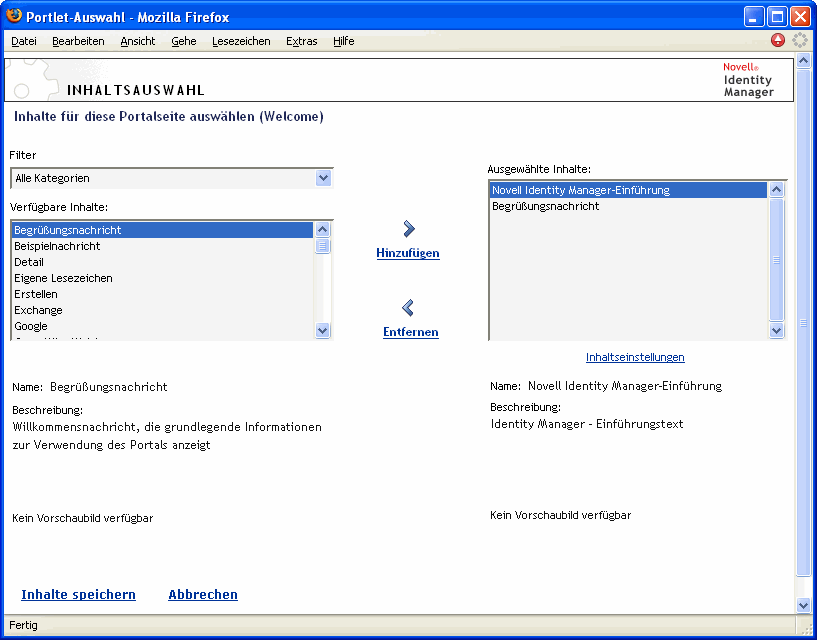Image resolution: width=817 pixels, height=640 pixels.
Task: Maximize the Firefox window
Action: point(777,17)
